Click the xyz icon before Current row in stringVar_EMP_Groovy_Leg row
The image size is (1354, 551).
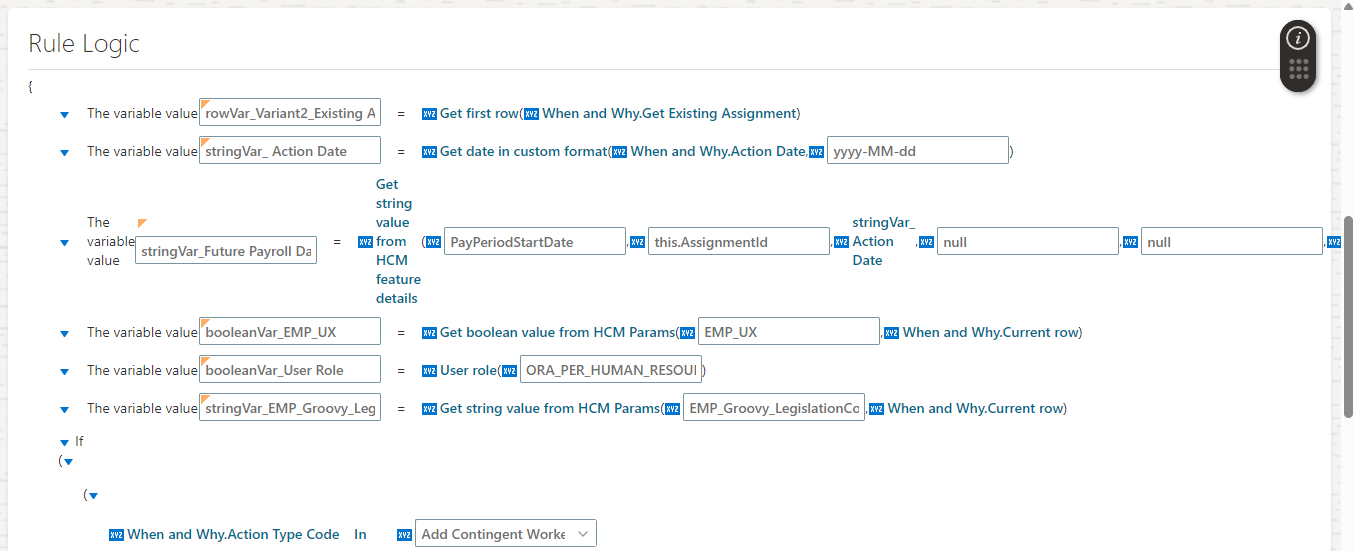tap(876, 409)
